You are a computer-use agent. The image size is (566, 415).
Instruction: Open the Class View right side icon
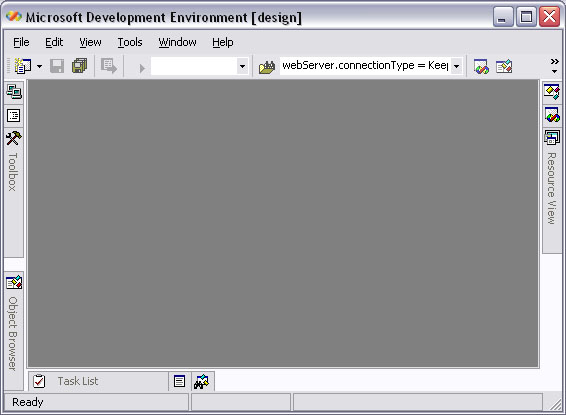tap(552, 115)
